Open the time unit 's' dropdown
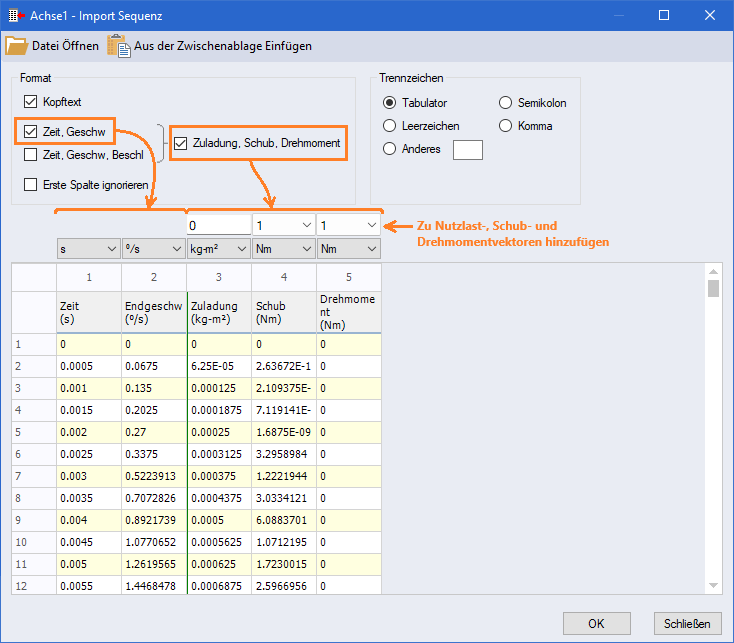This screenshot has width=734, height=643. [88, 248]
